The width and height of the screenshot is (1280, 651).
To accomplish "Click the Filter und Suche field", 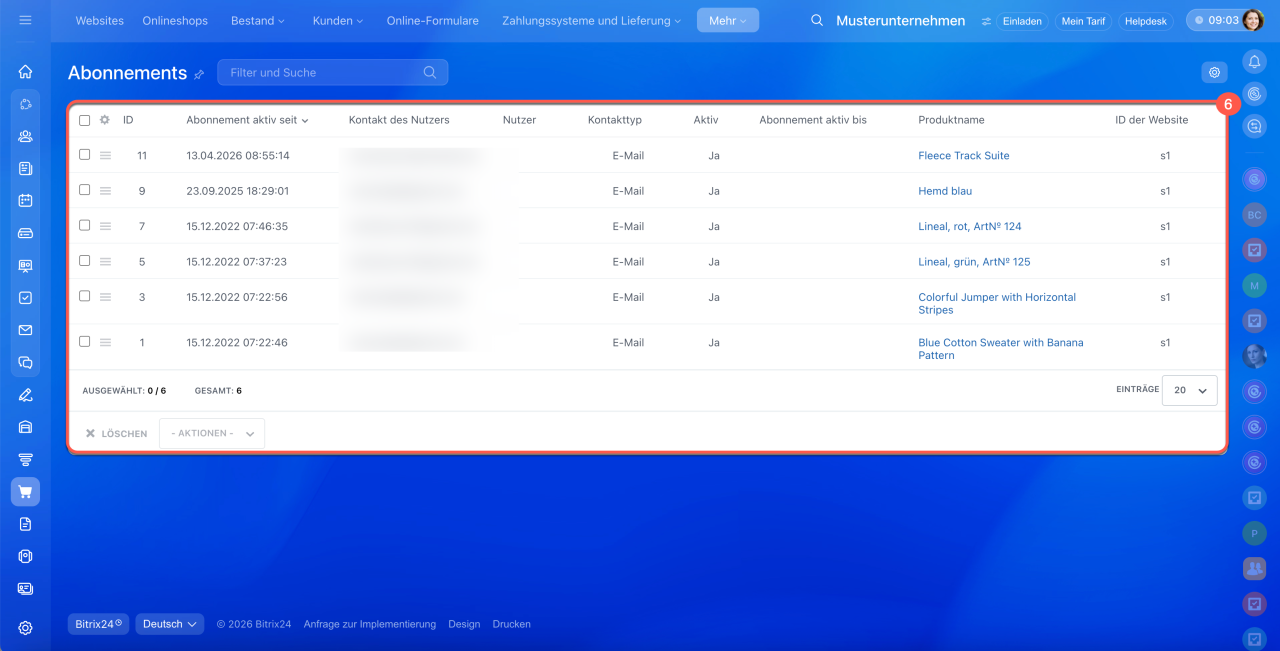I will [x=332, y=72].
